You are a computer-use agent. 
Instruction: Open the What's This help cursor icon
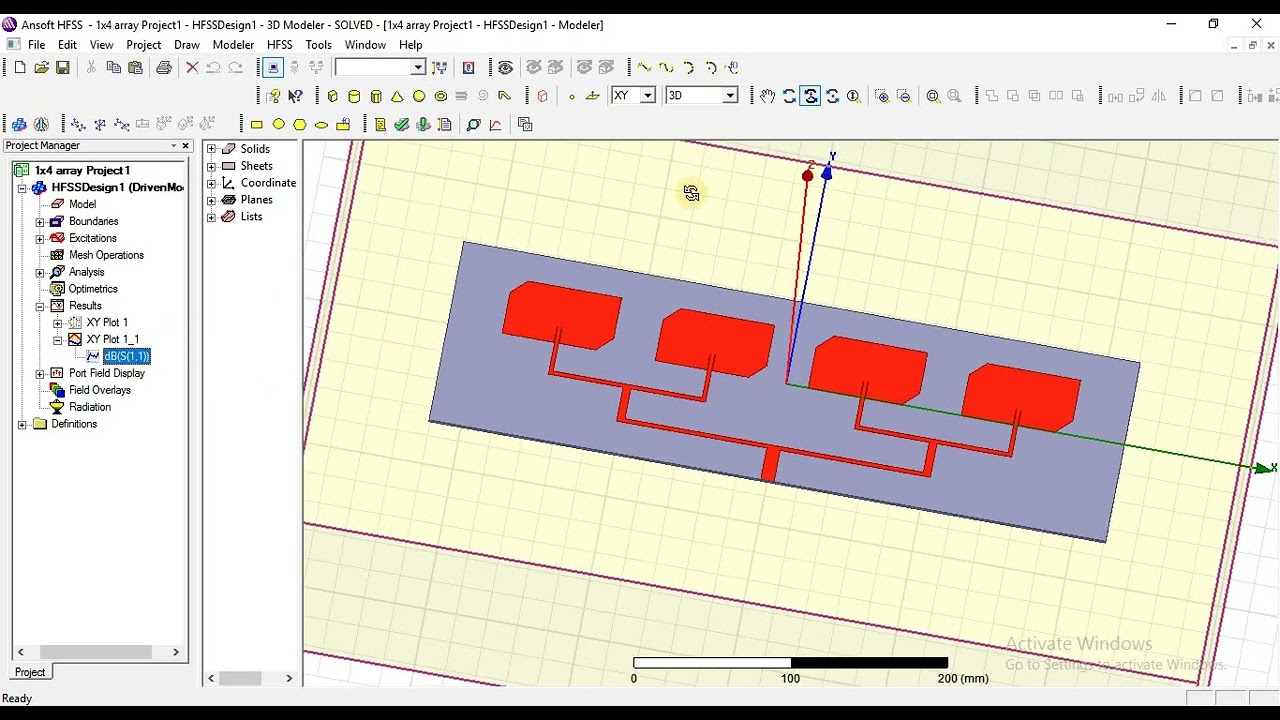coord(295,96)
